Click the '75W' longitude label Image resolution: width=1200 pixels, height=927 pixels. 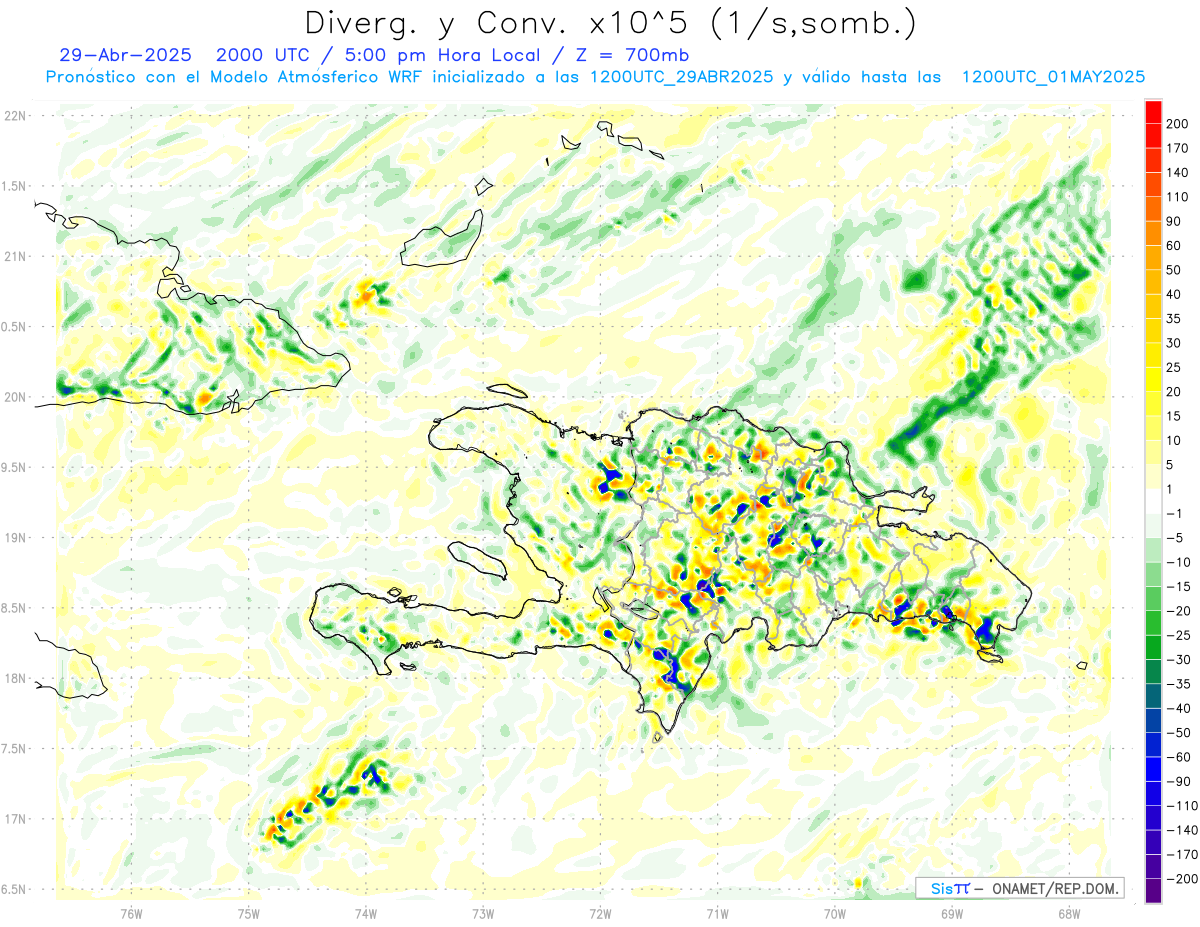tap(249, 913)
